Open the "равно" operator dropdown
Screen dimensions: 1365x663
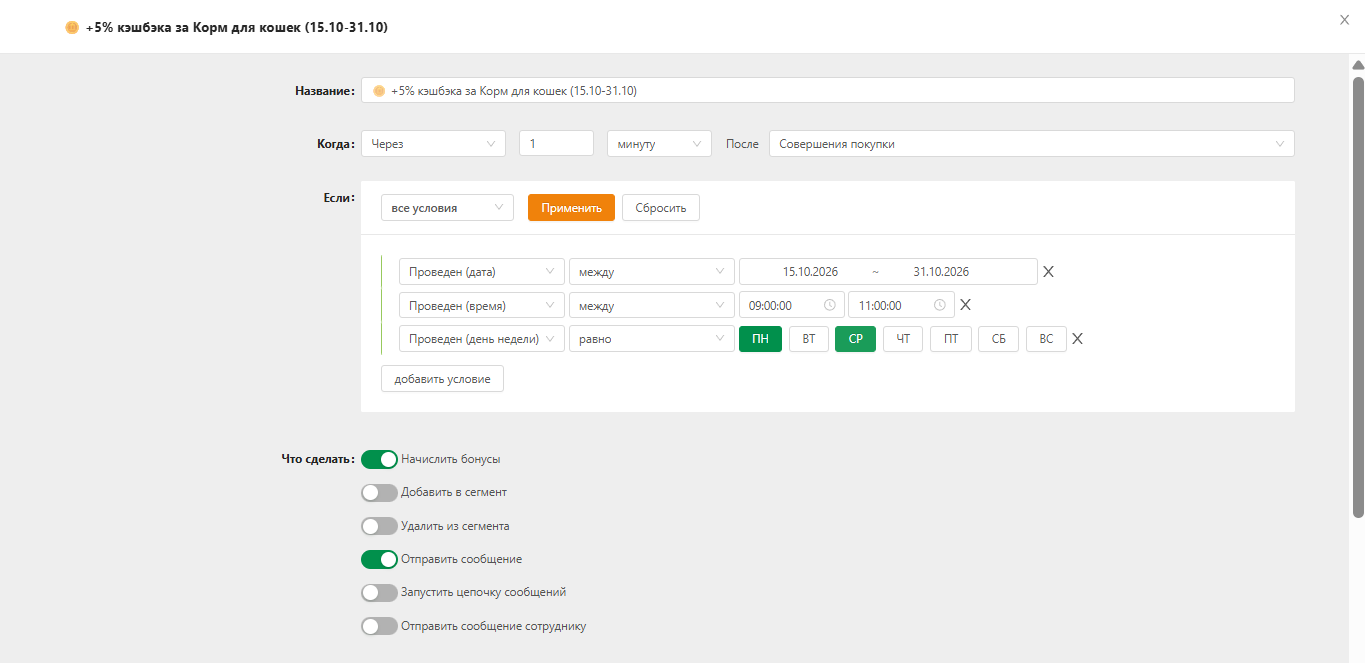[x=652, y=339]
